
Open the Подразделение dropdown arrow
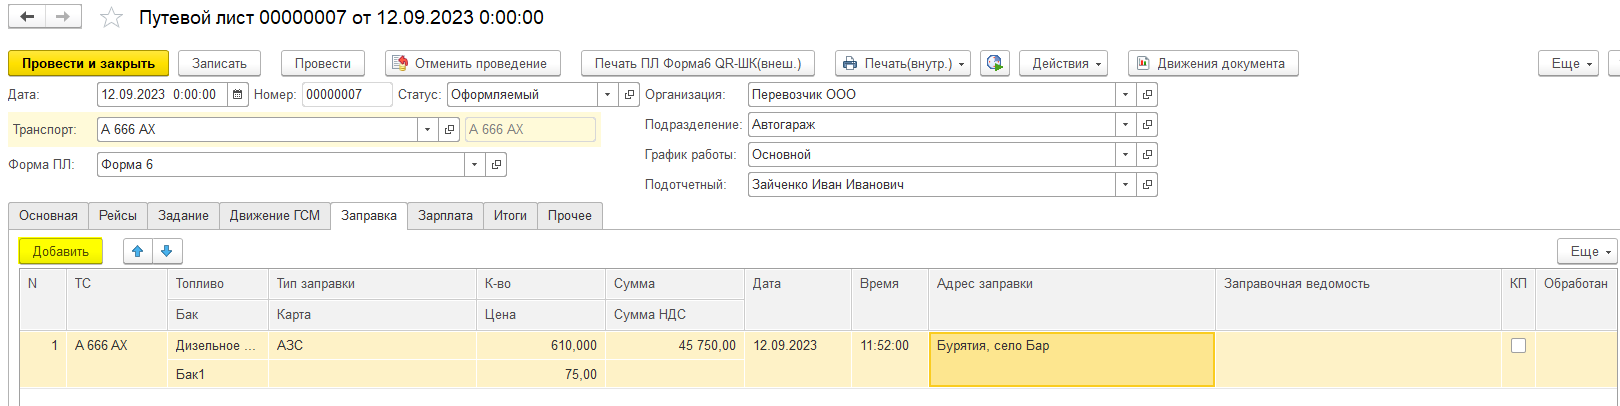pos(1125,125)
